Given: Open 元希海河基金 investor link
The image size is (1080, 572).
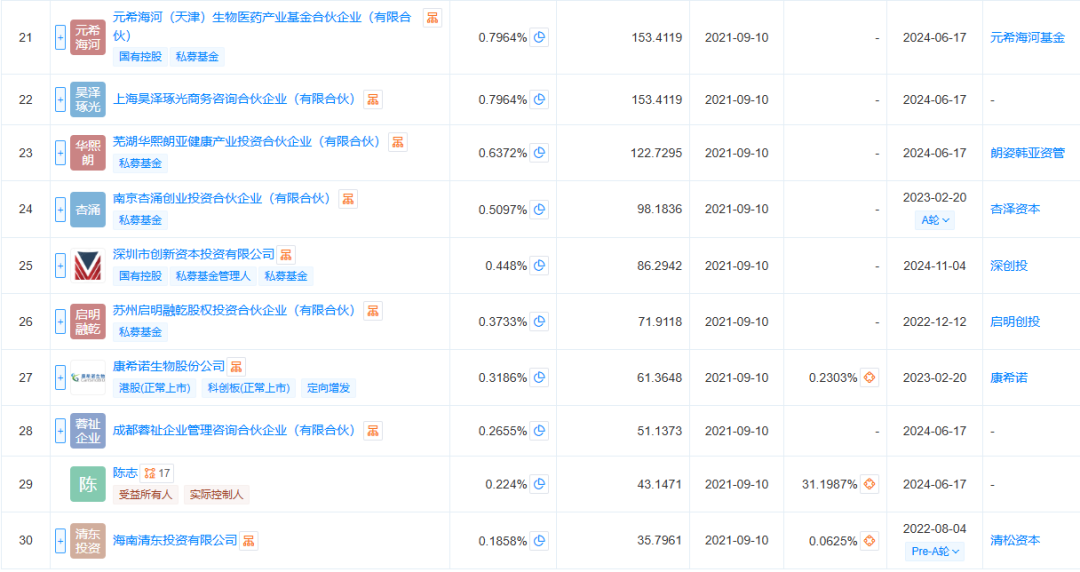Looking at the screenshot, I should pos(1027,38).
